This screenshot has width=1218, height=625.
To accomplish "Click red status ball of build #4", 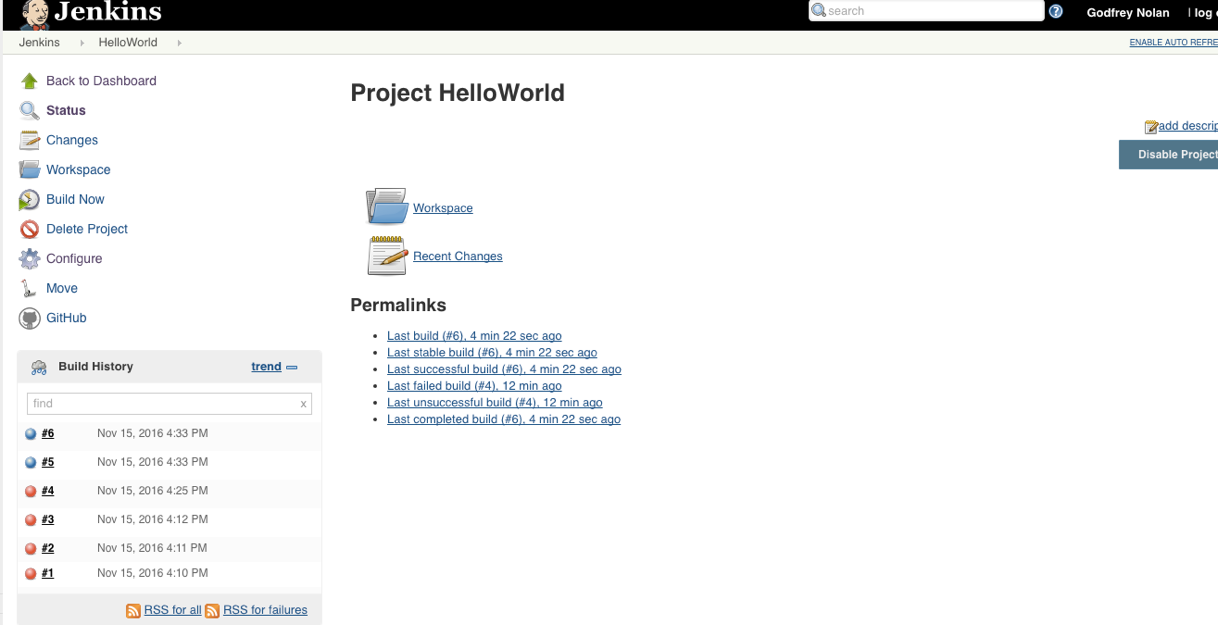I will 31,491.
